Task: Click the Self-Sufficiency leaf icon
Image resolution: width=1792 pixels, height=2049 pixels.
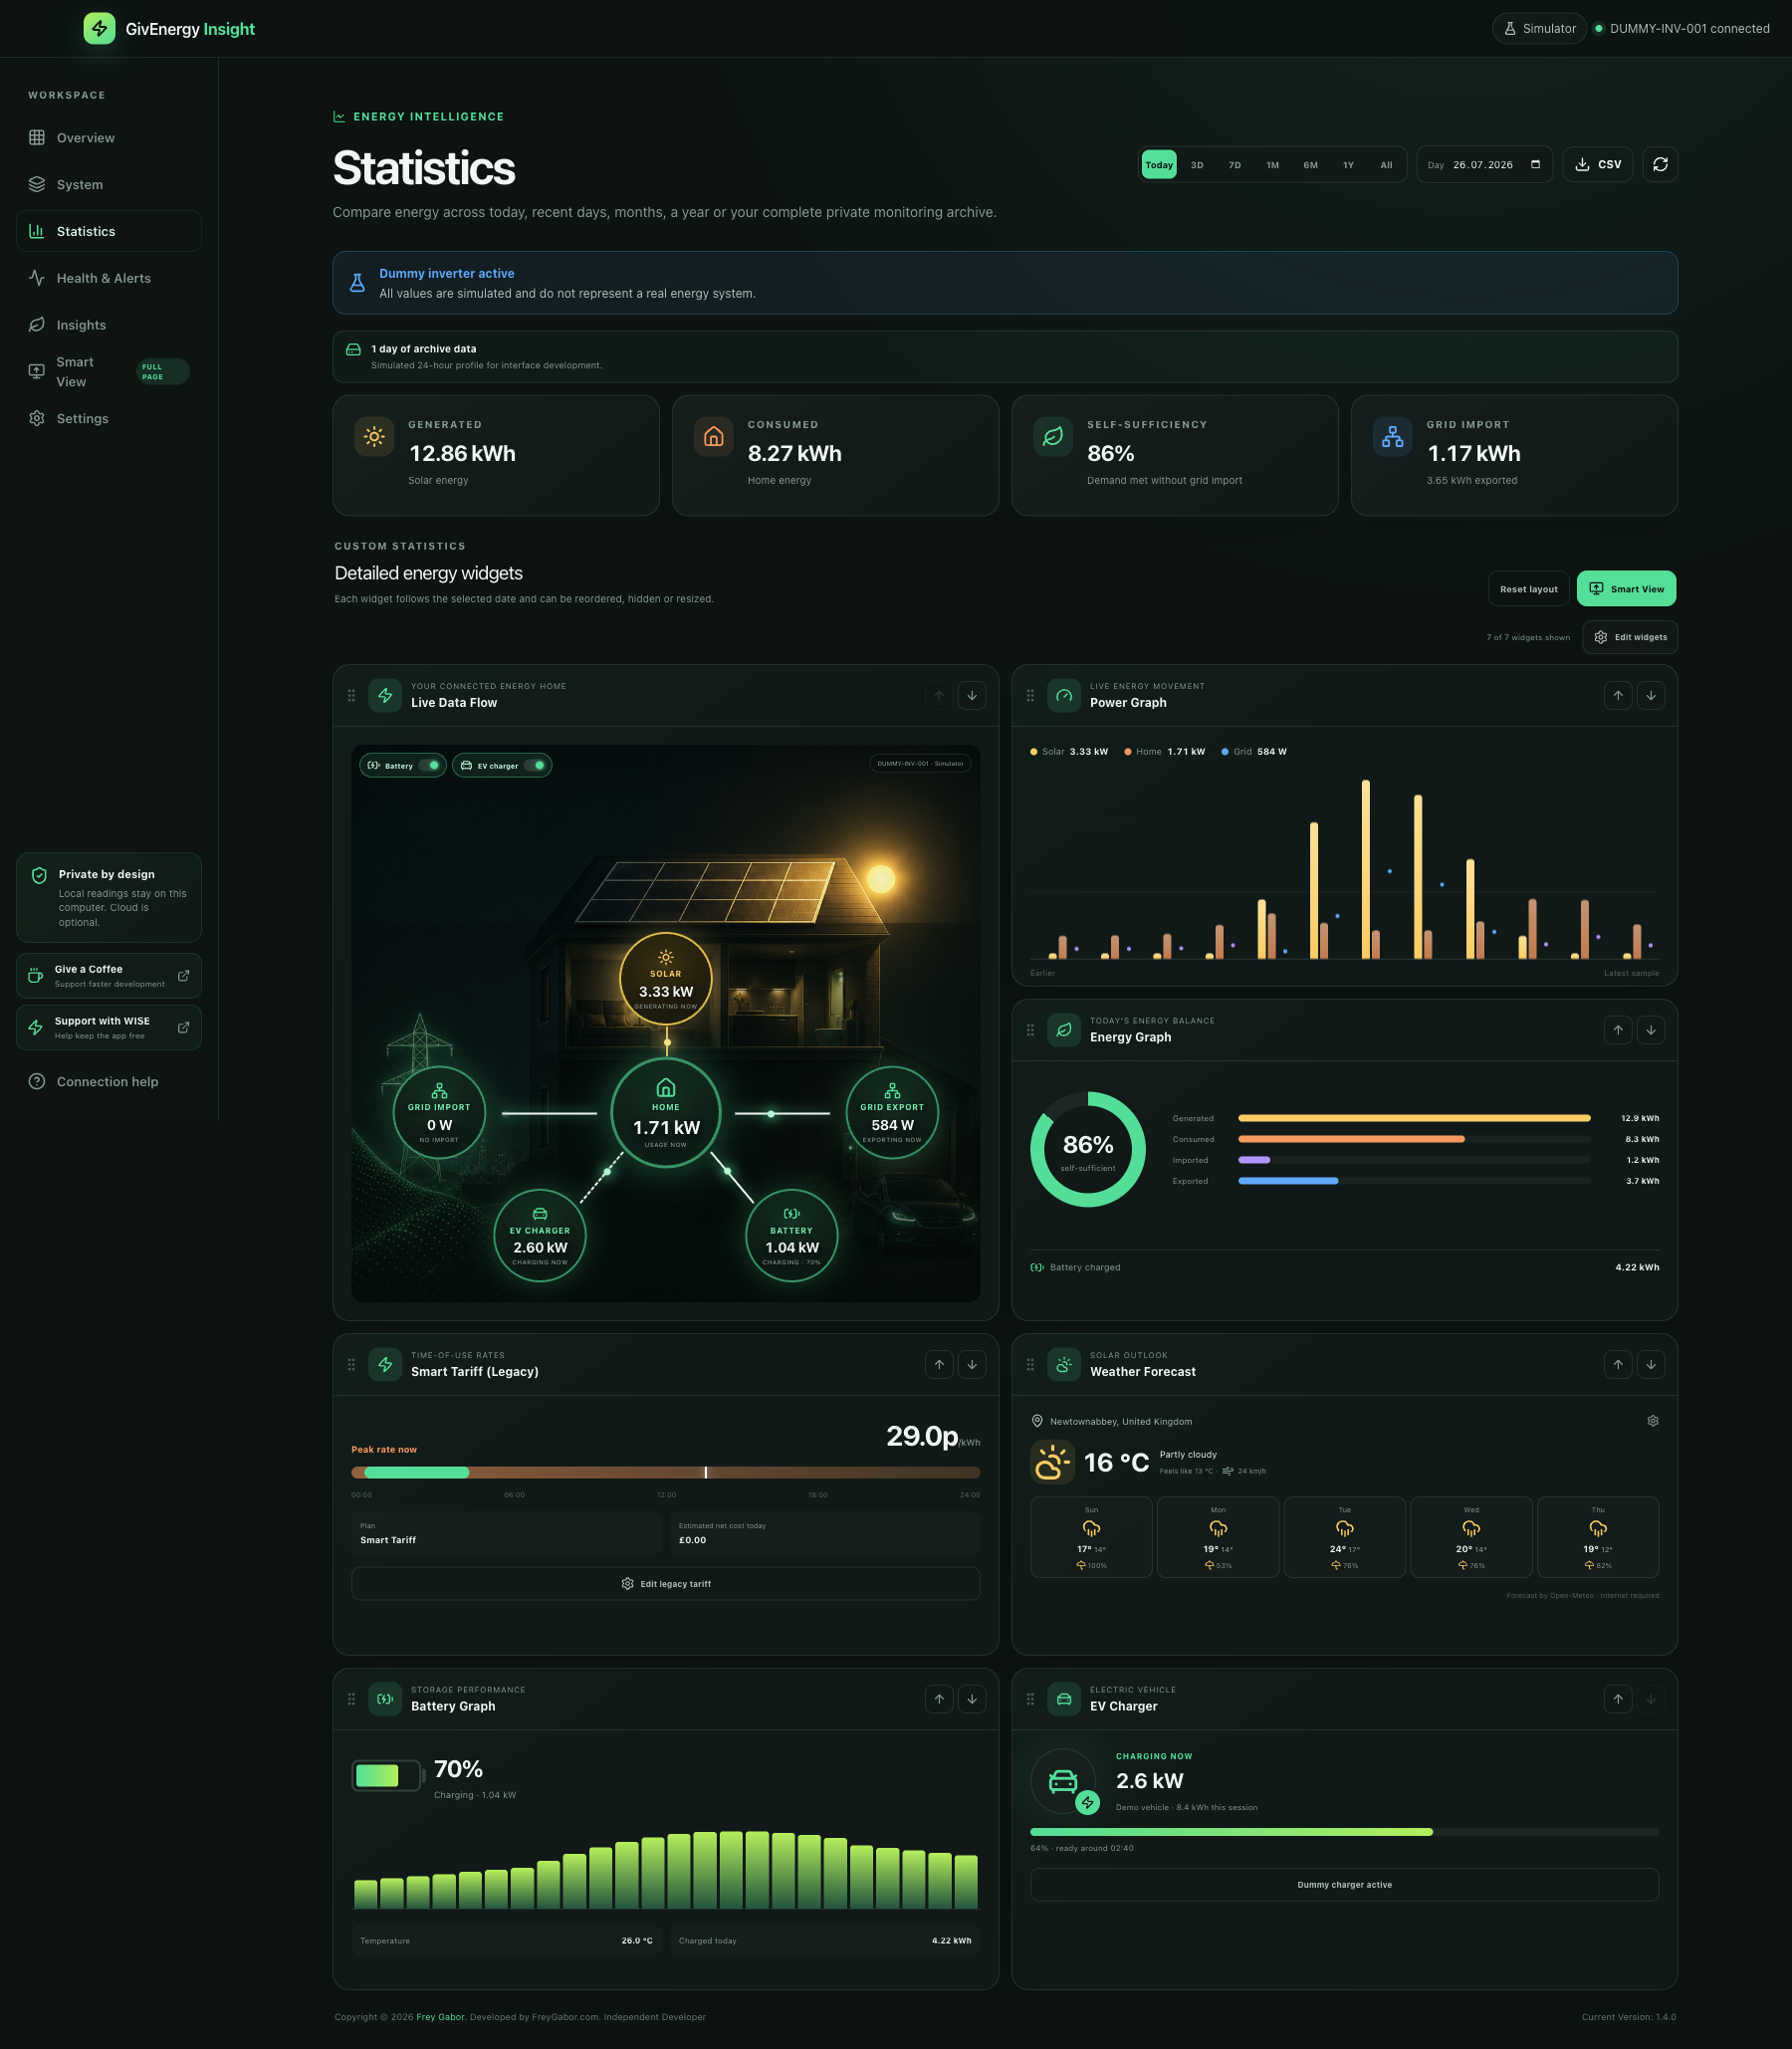Action: 1053,436
